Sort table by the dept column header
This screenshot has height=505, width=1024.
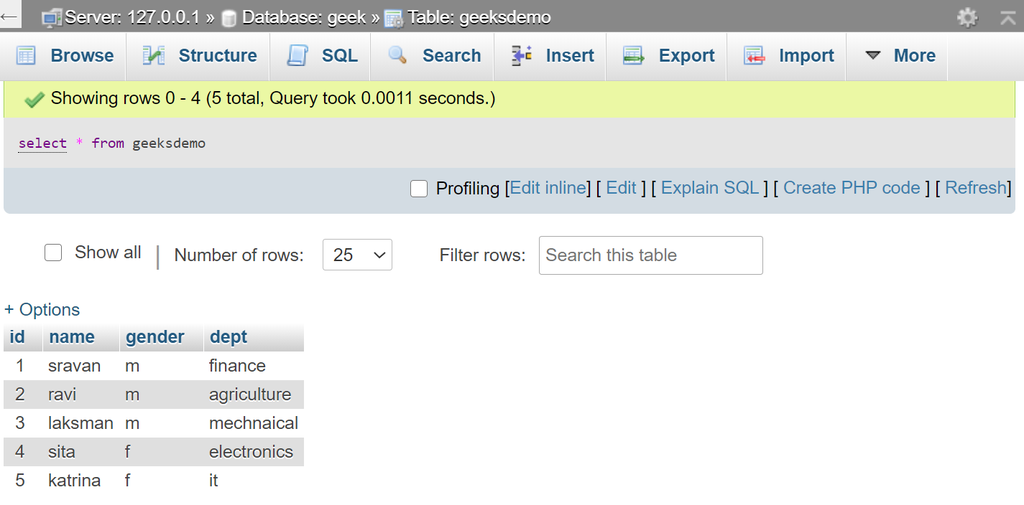click(228, 337)
